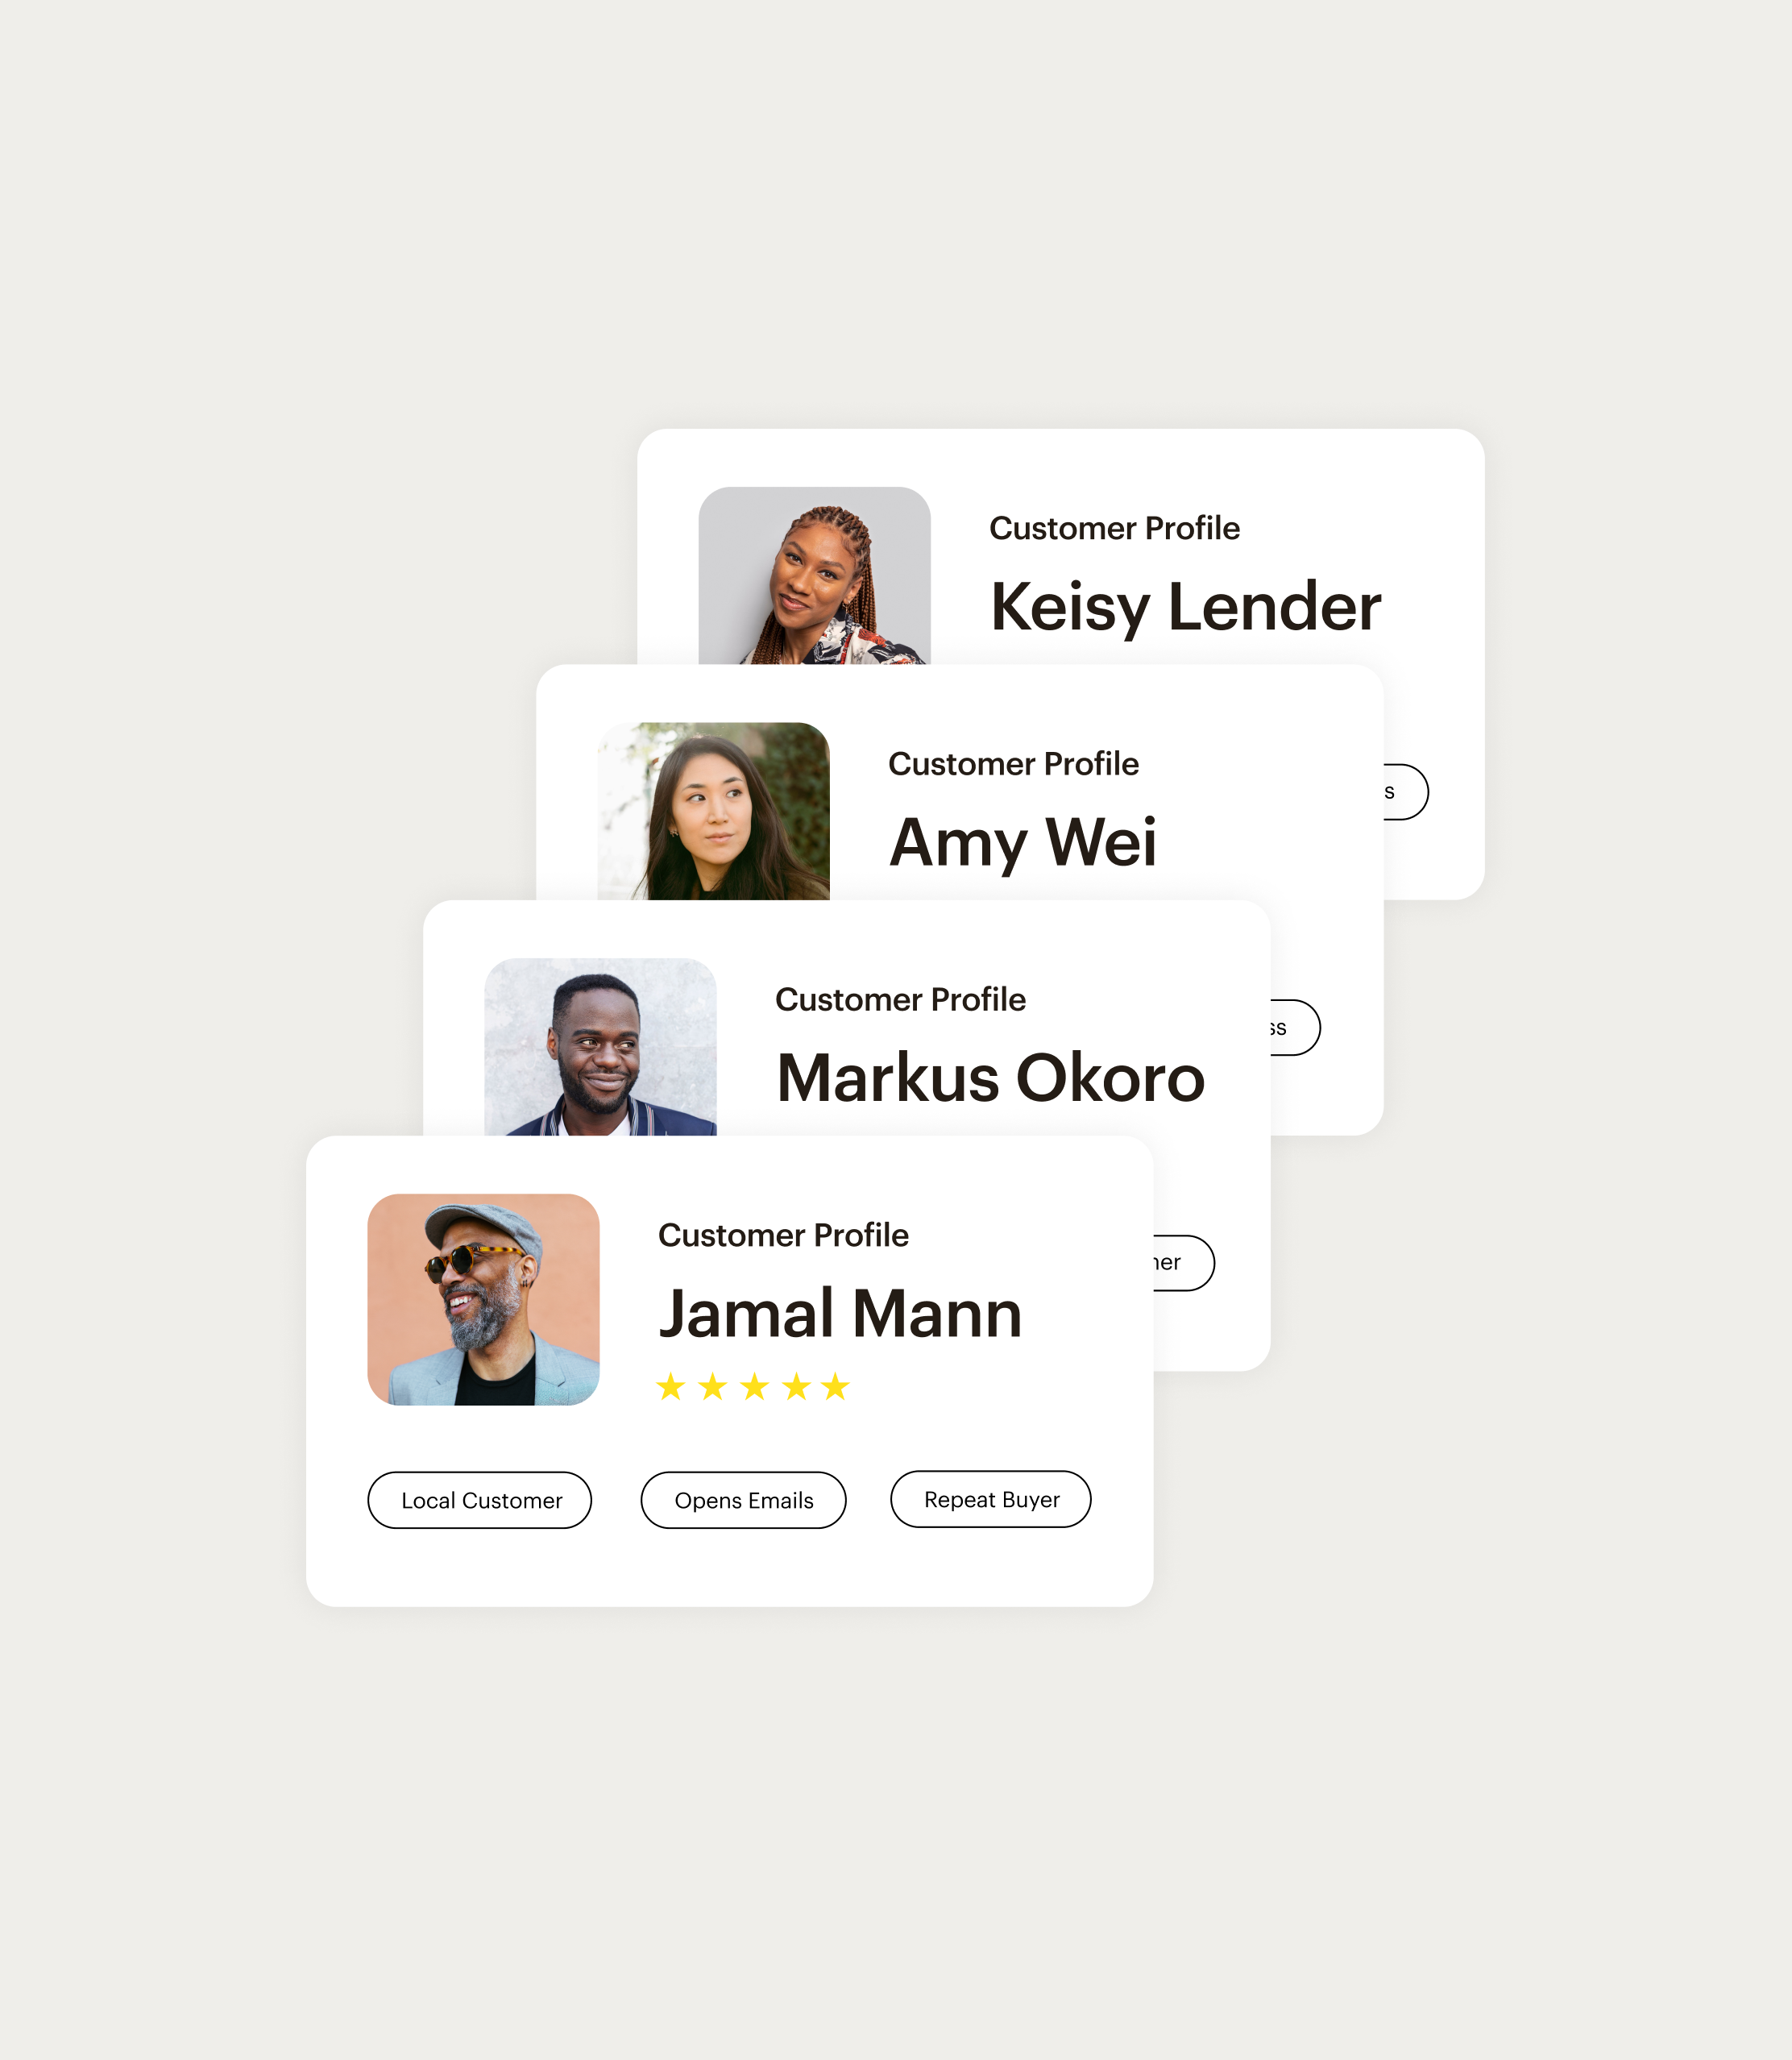Click the partially hidden tag on Keisy Lender's card
This screenshot has width=1792, height=2060.
click(x=1405, y=792)
